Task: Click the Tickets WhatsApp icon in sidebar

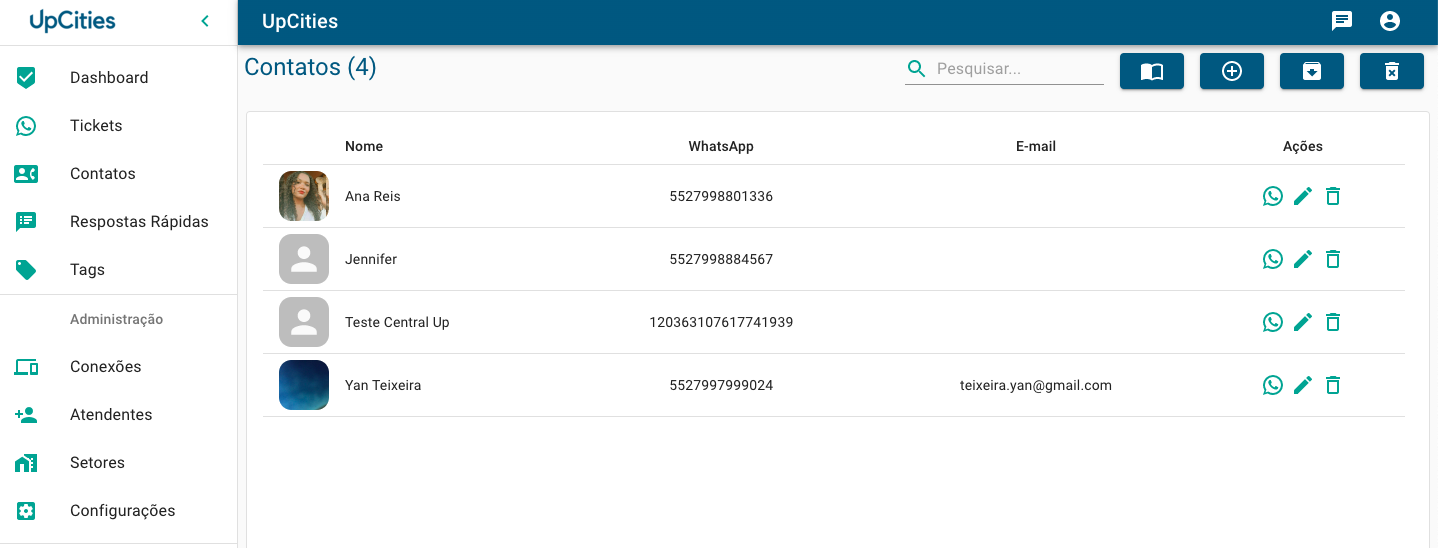Action: coord(26,126)
